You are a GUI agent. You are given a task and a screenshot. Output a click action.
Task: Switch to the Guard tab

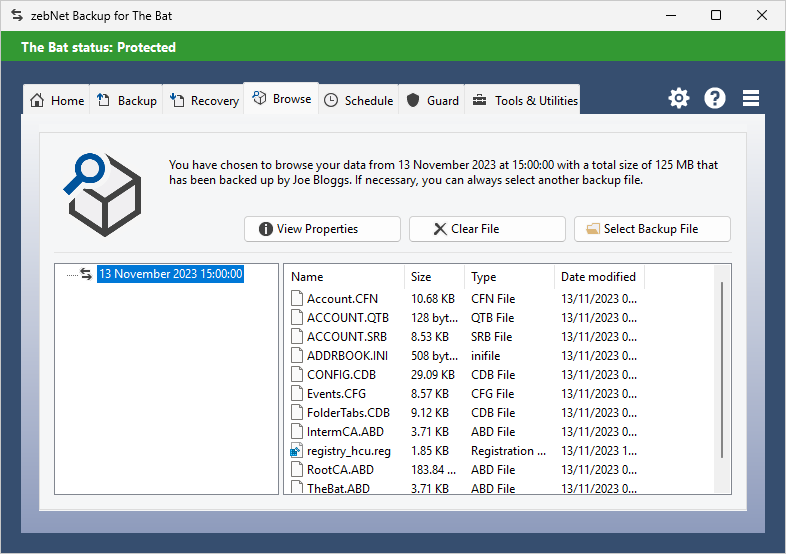(x=432, y=100)
